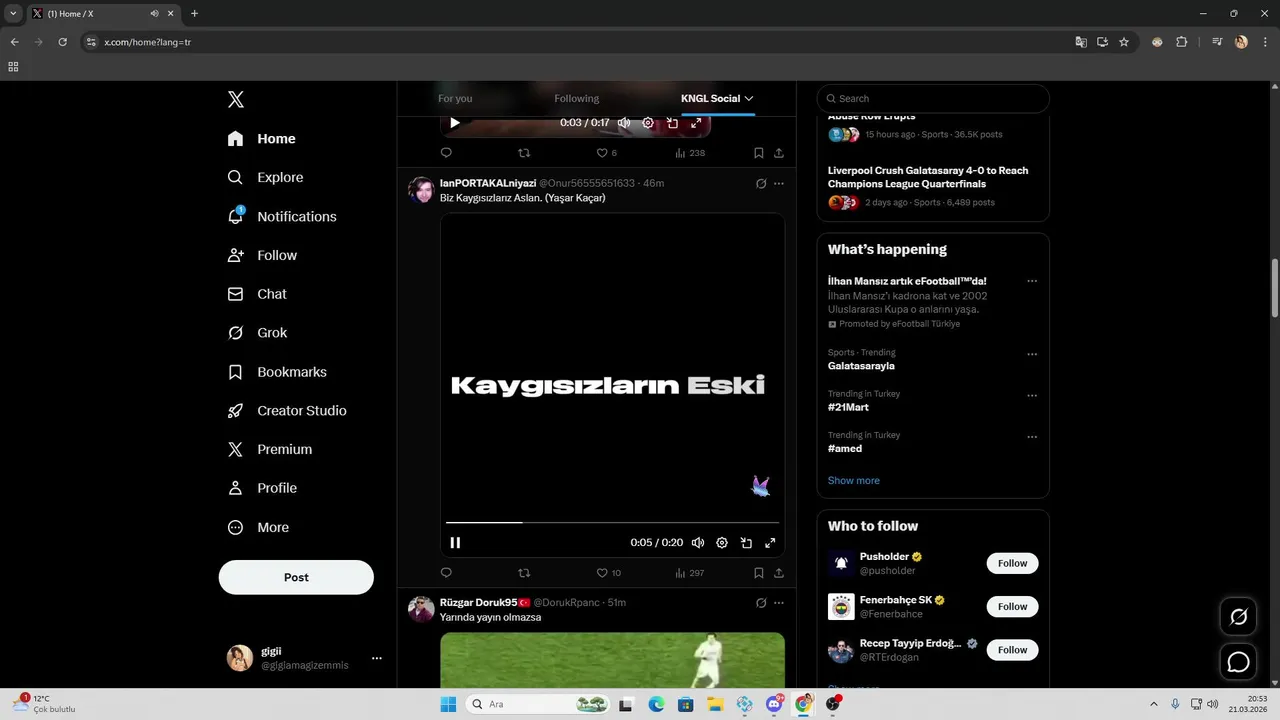The height and width of the screenshot is (720, 1280).
Task: Bookmark this page with star icon
Action: 1124,42
